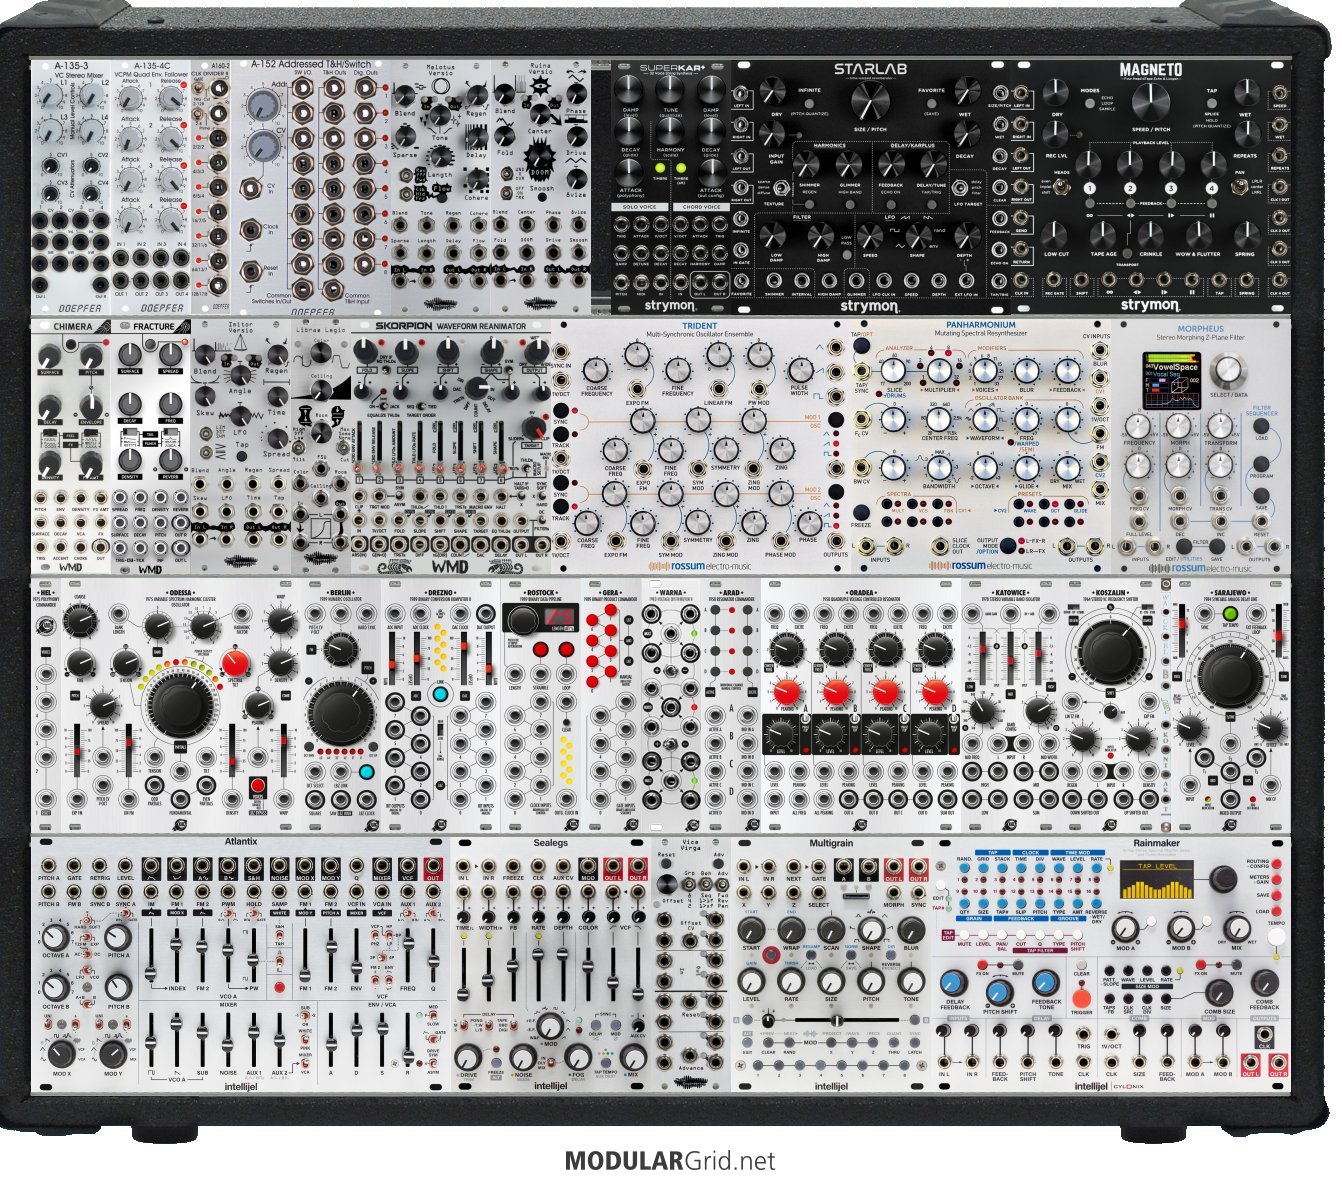Screen dimensions: 1342x1182
Task: Open the MODULARGrid.net link
Action: [670, 1161]
